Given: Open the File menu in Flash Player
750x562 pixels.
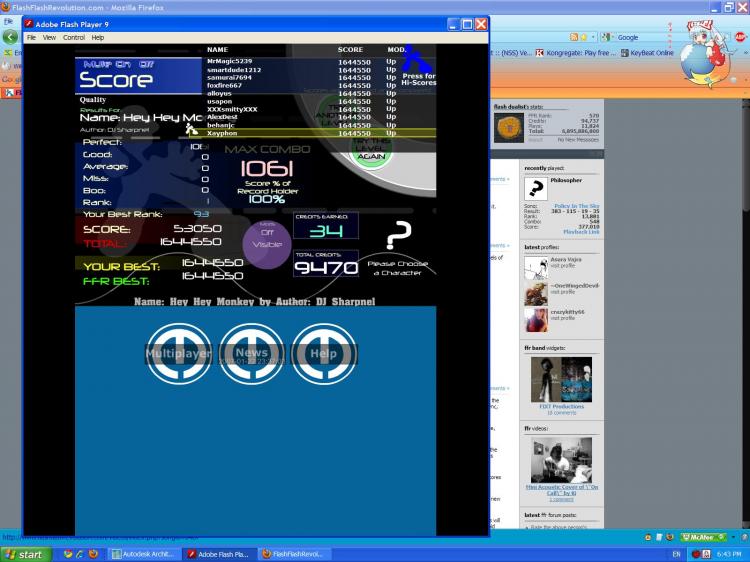Looking at the screenshot, I should pyautogui.click(x=31, y=37).
